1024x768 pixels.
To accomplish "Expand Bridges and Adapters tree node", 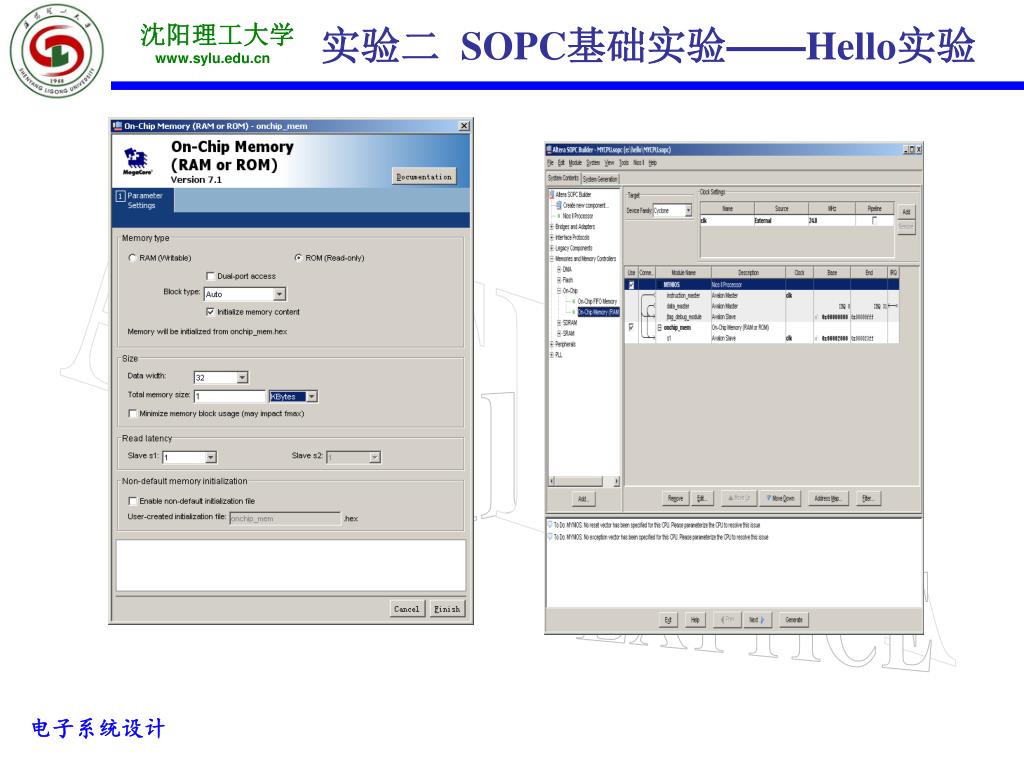I will pos(552,227).
